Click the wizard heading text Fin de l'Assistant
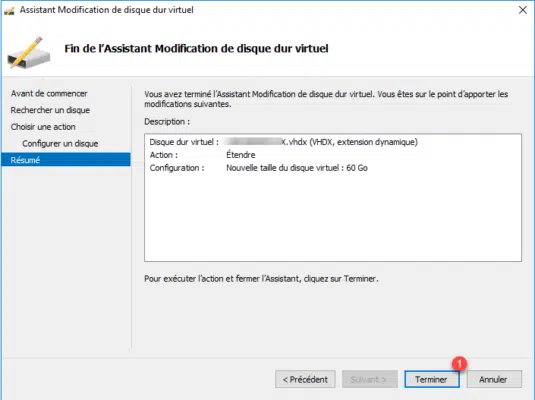The width and height of the screenshot is (535, 400). [196, 48]
